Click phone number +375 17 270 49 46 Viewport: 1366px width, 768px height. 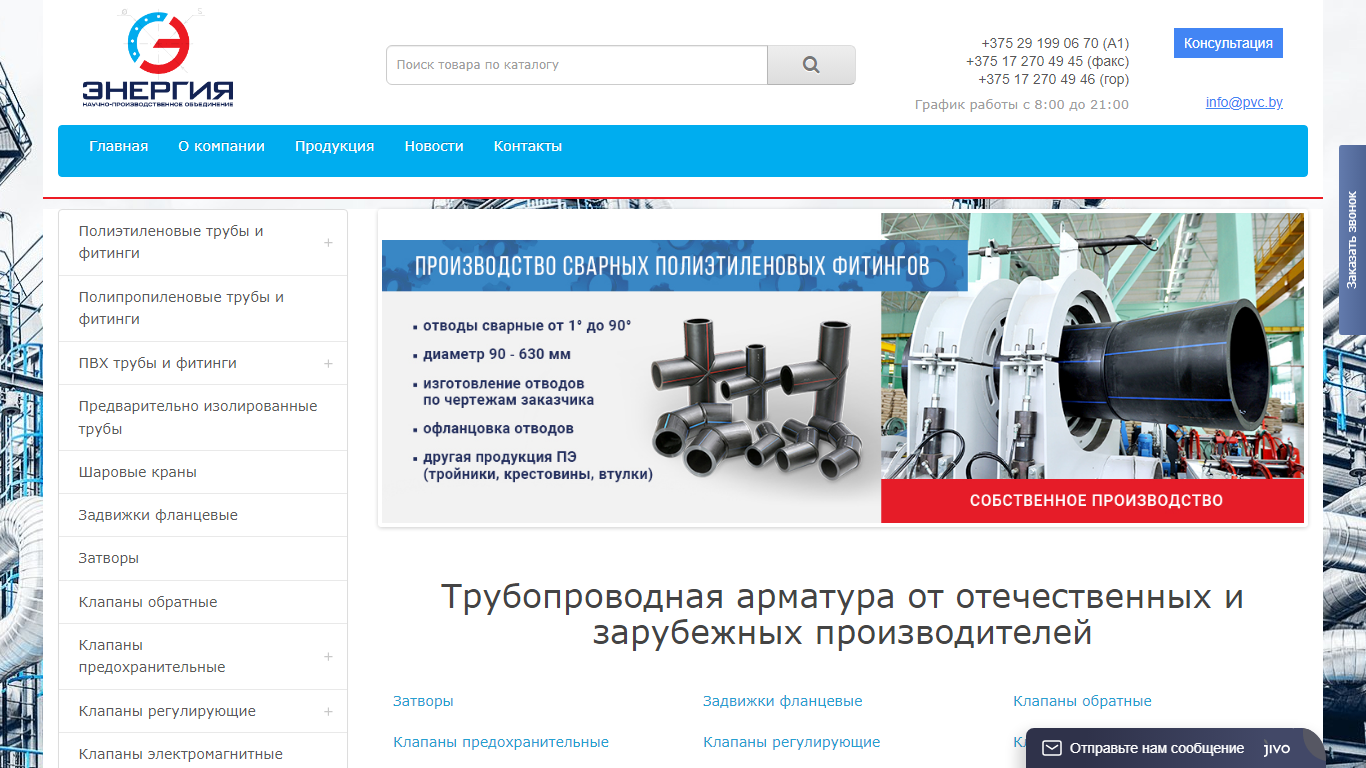[x=1053, y=79]
